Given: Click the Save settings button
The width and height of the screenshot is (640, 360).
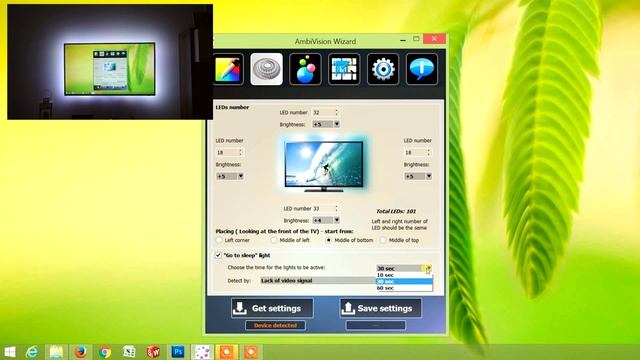Looking at the screenshot, I should [380, 308].
